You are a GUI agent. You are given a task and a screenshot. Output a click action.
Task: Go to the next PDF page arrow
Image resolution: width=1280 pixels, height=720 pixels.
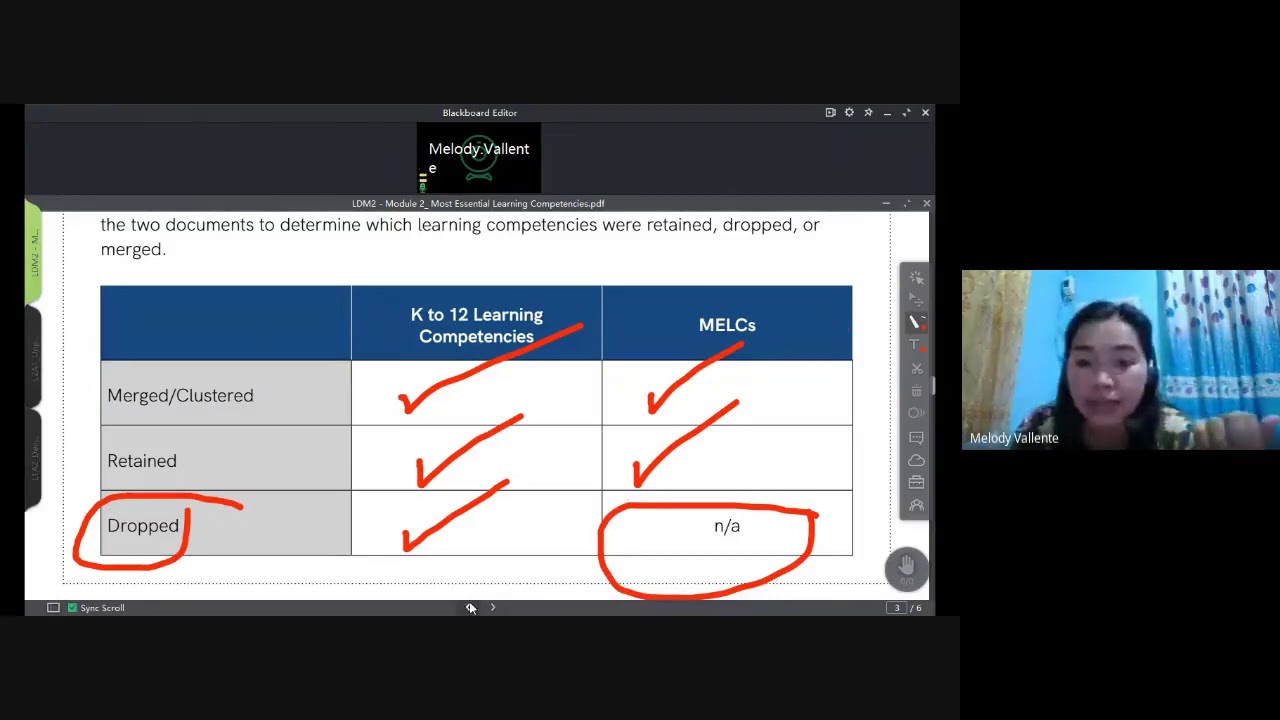(493, 608)
